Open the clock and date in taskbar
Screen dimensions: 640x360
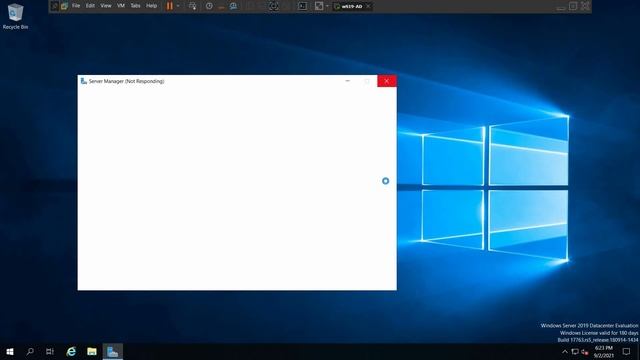pos(604,351)
